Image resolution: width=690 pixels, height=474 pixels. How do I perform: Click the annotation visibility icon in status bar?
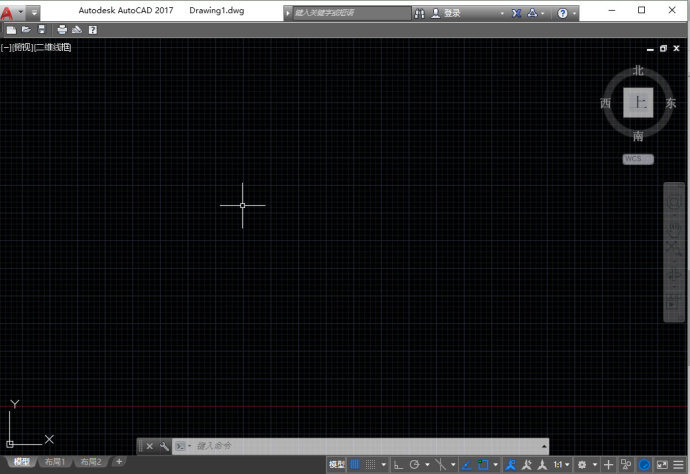tap(527, 464)
